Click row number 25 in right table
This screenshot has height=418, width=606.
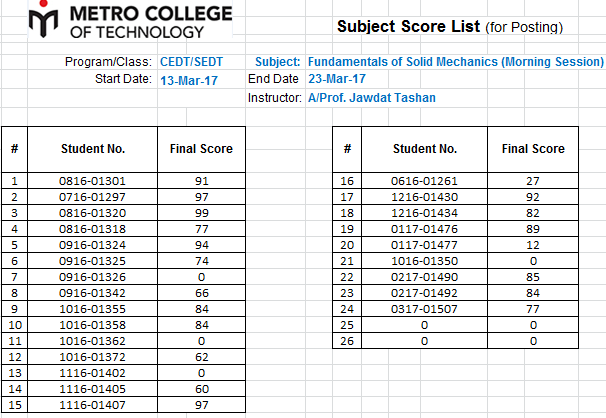click(347, 325)
